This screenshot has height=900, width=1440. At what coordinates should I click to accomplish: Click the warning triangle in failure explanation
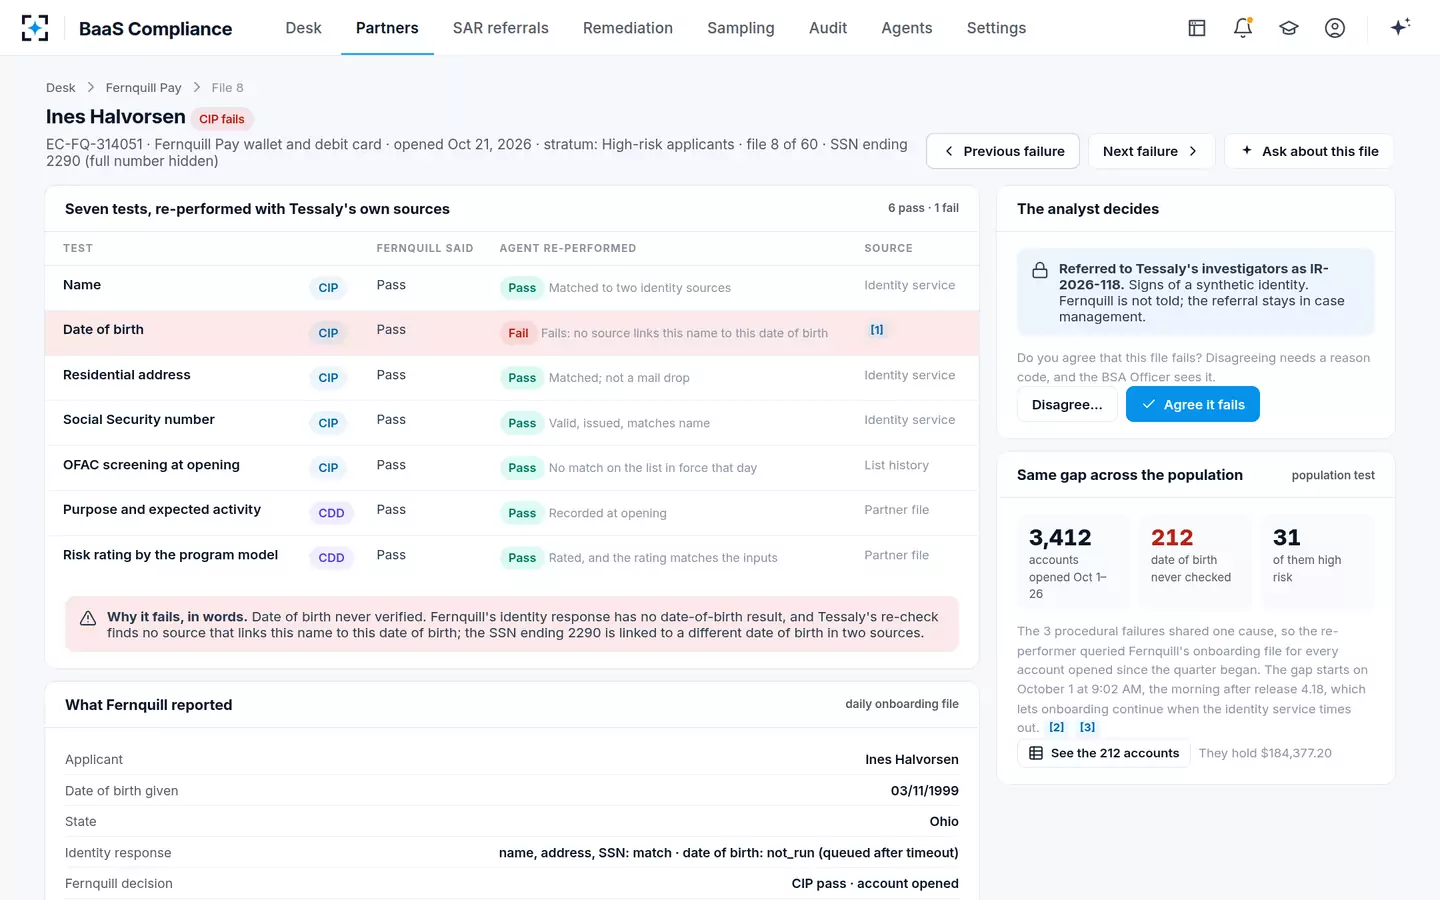88,618
